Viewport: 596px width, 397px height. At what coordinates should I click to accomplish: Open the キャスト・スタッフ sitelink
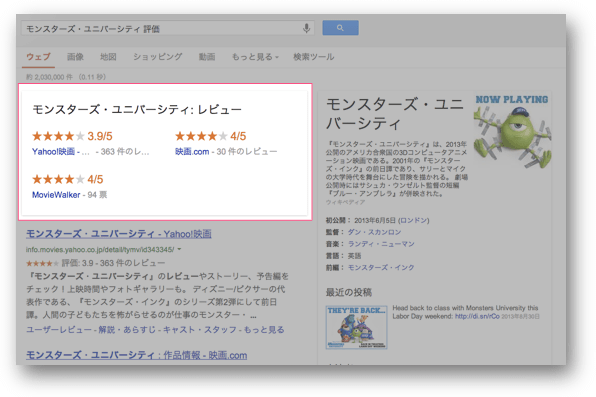[x=200, y=330]
